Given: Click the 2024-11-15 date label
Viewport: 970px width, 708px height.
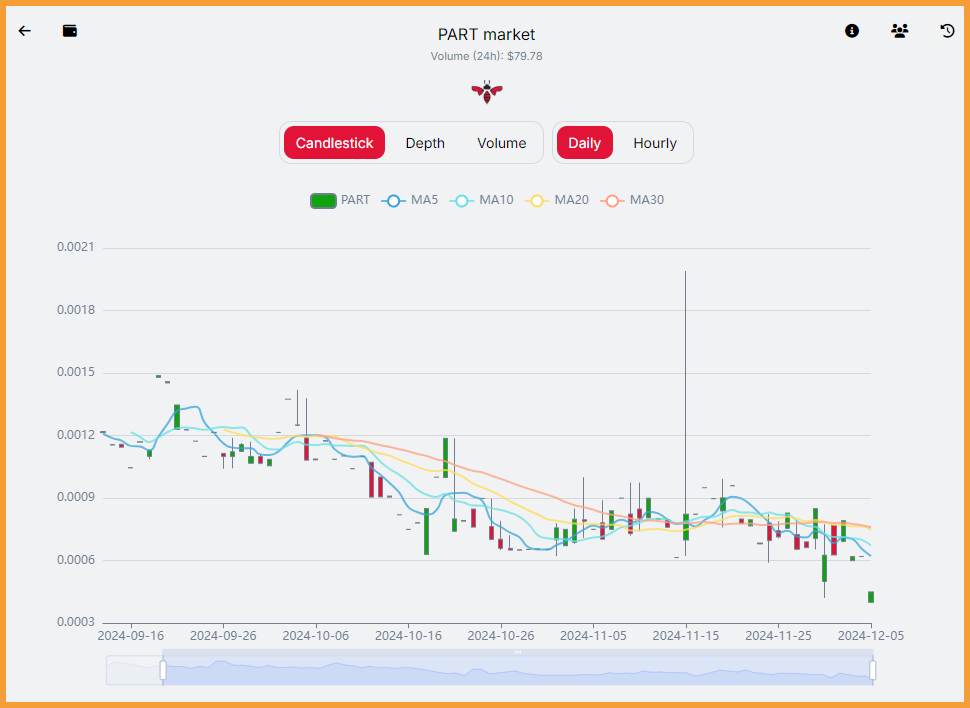Looking at the screenshot, I should pos(686,636).
